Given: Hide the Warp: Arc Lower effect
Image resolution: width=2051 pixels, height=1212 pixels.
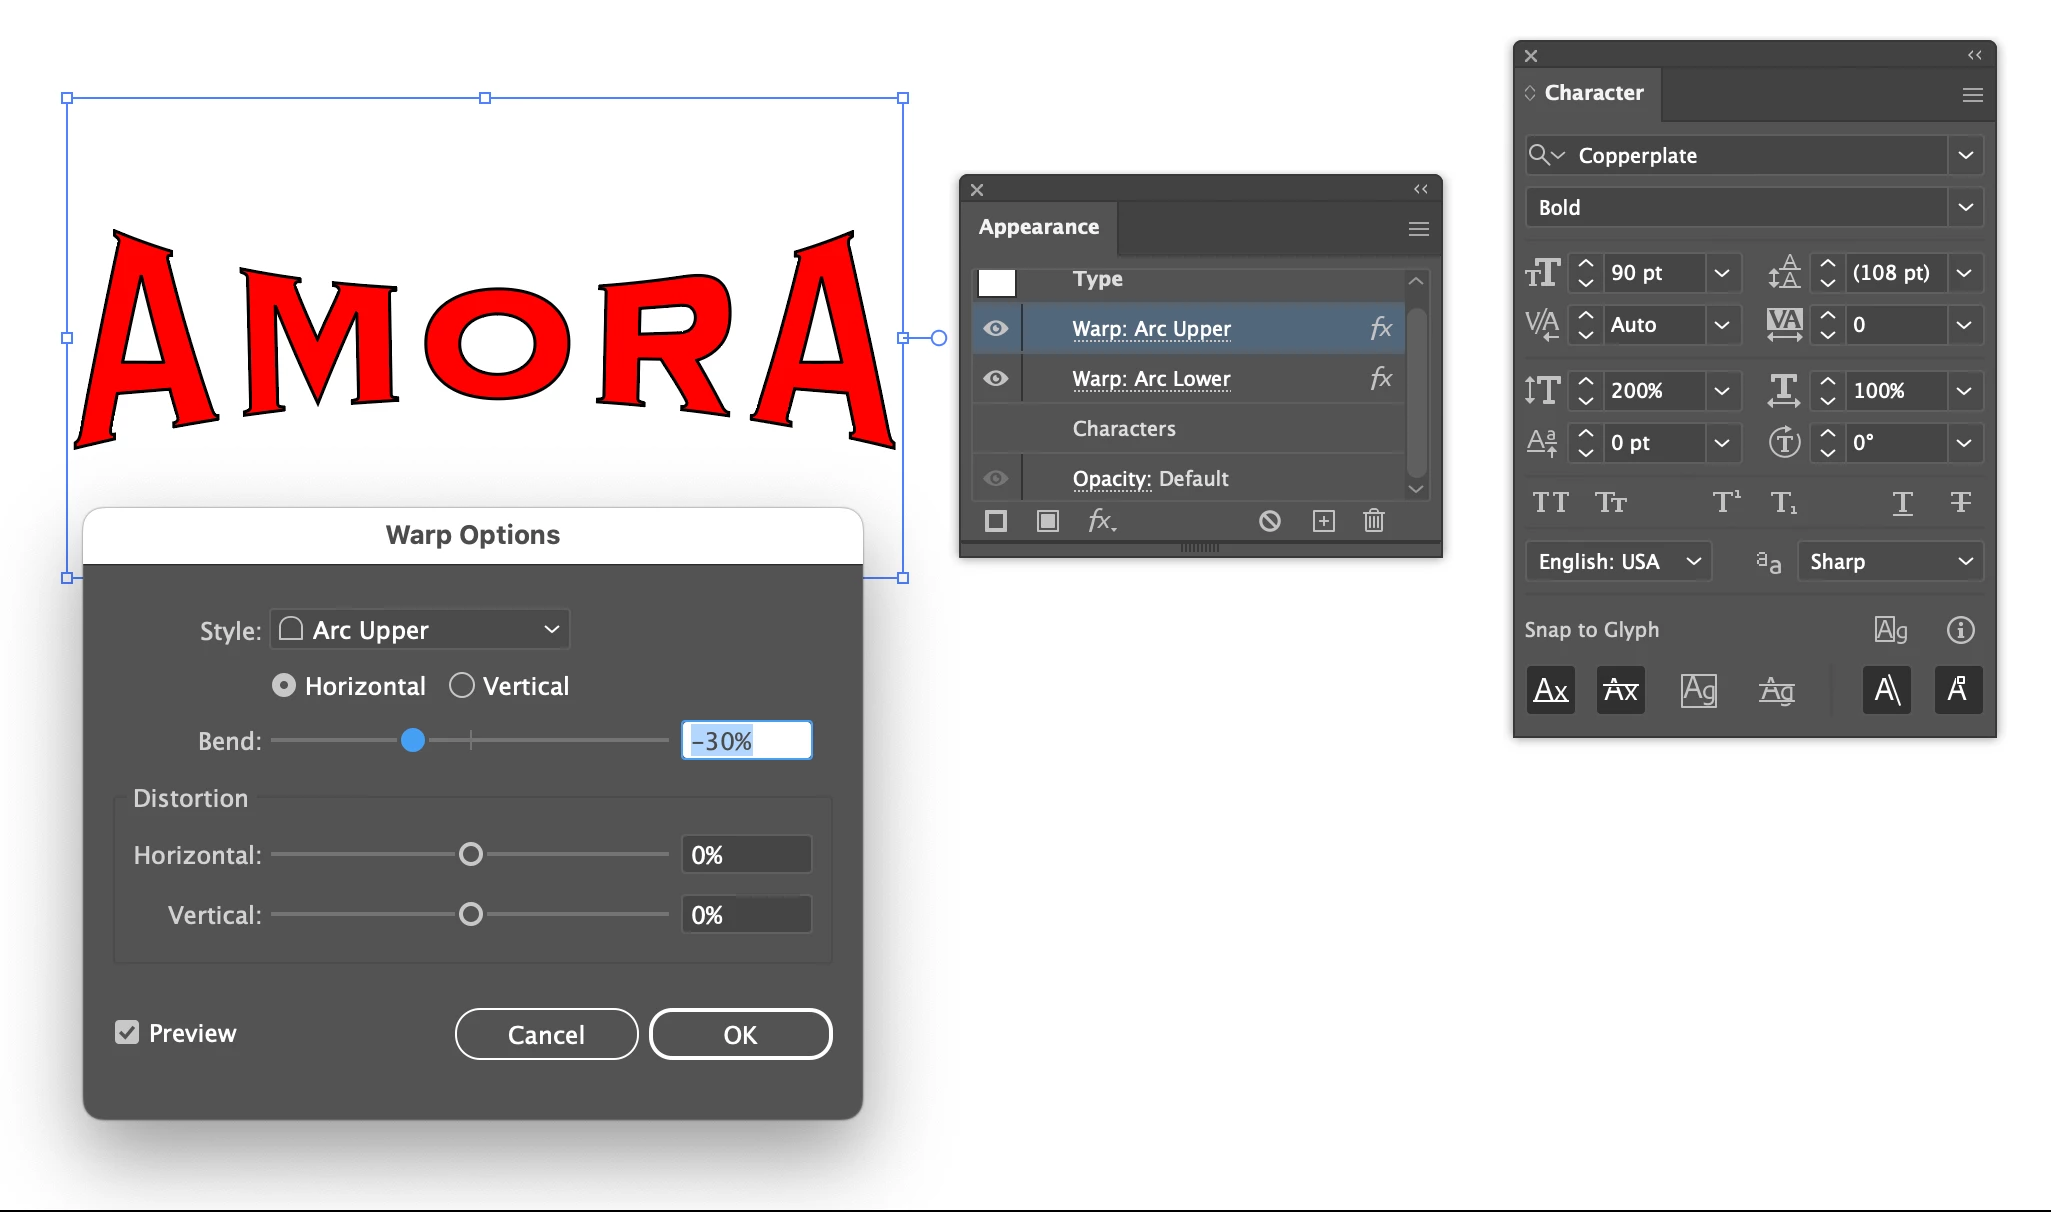Looking at the screenshot, I should point(996,379).
